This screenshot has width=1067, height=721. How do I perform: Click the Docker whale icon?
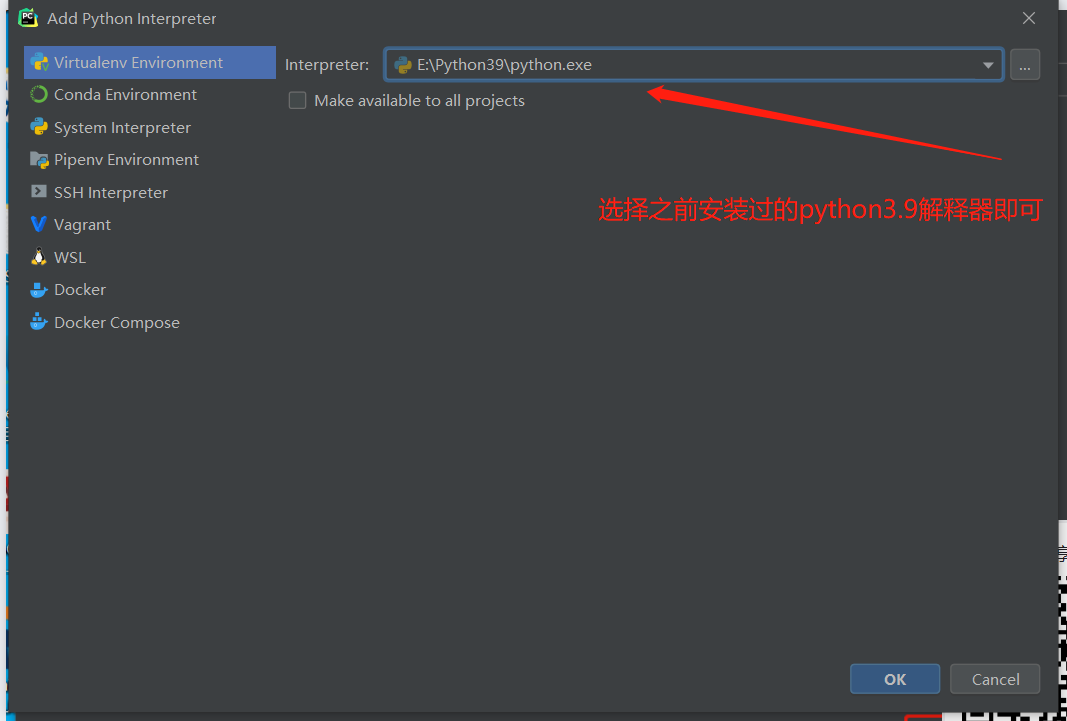tap(39, 290)
